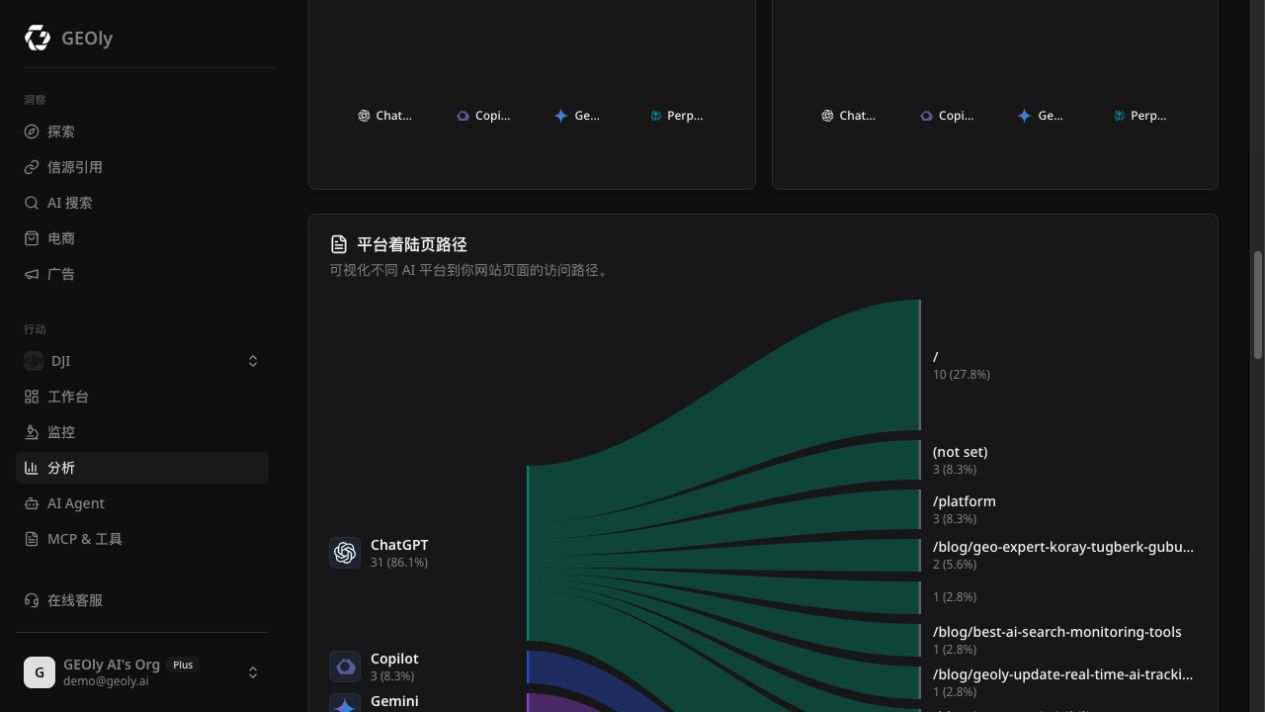
Task: Click the purple Gemini flow band
Action: (560, 702)
